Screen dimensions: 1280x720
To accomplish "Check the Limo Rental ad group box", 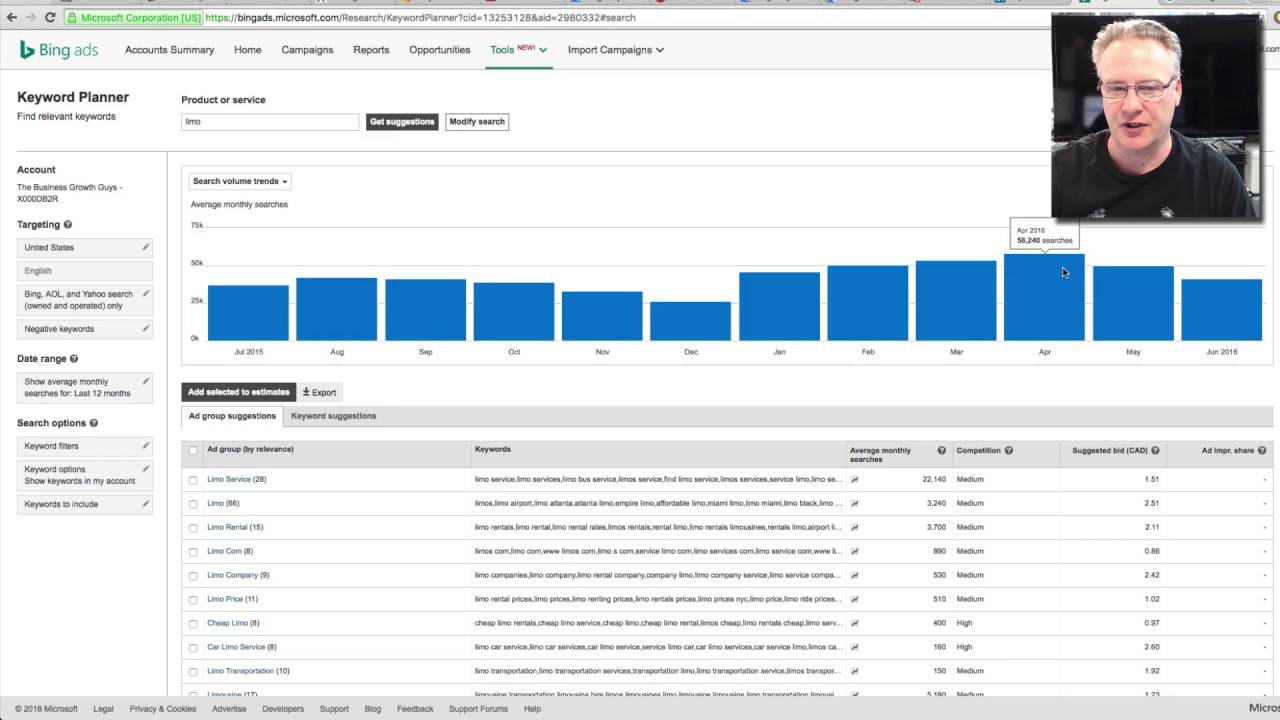I will [x=193, y=528].
